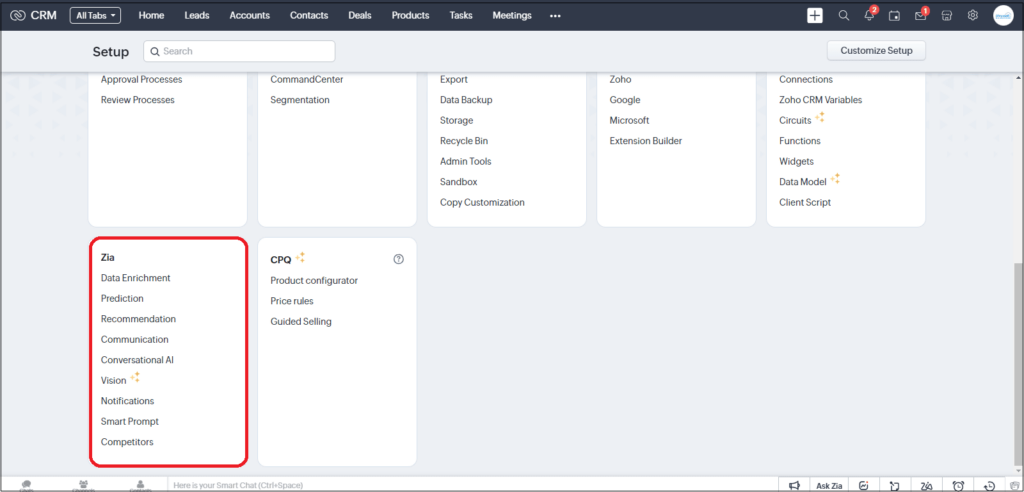Open the Chats icon in the bottom bar
The height and width of the screenshot is (492, 1024).
point(27,485)
